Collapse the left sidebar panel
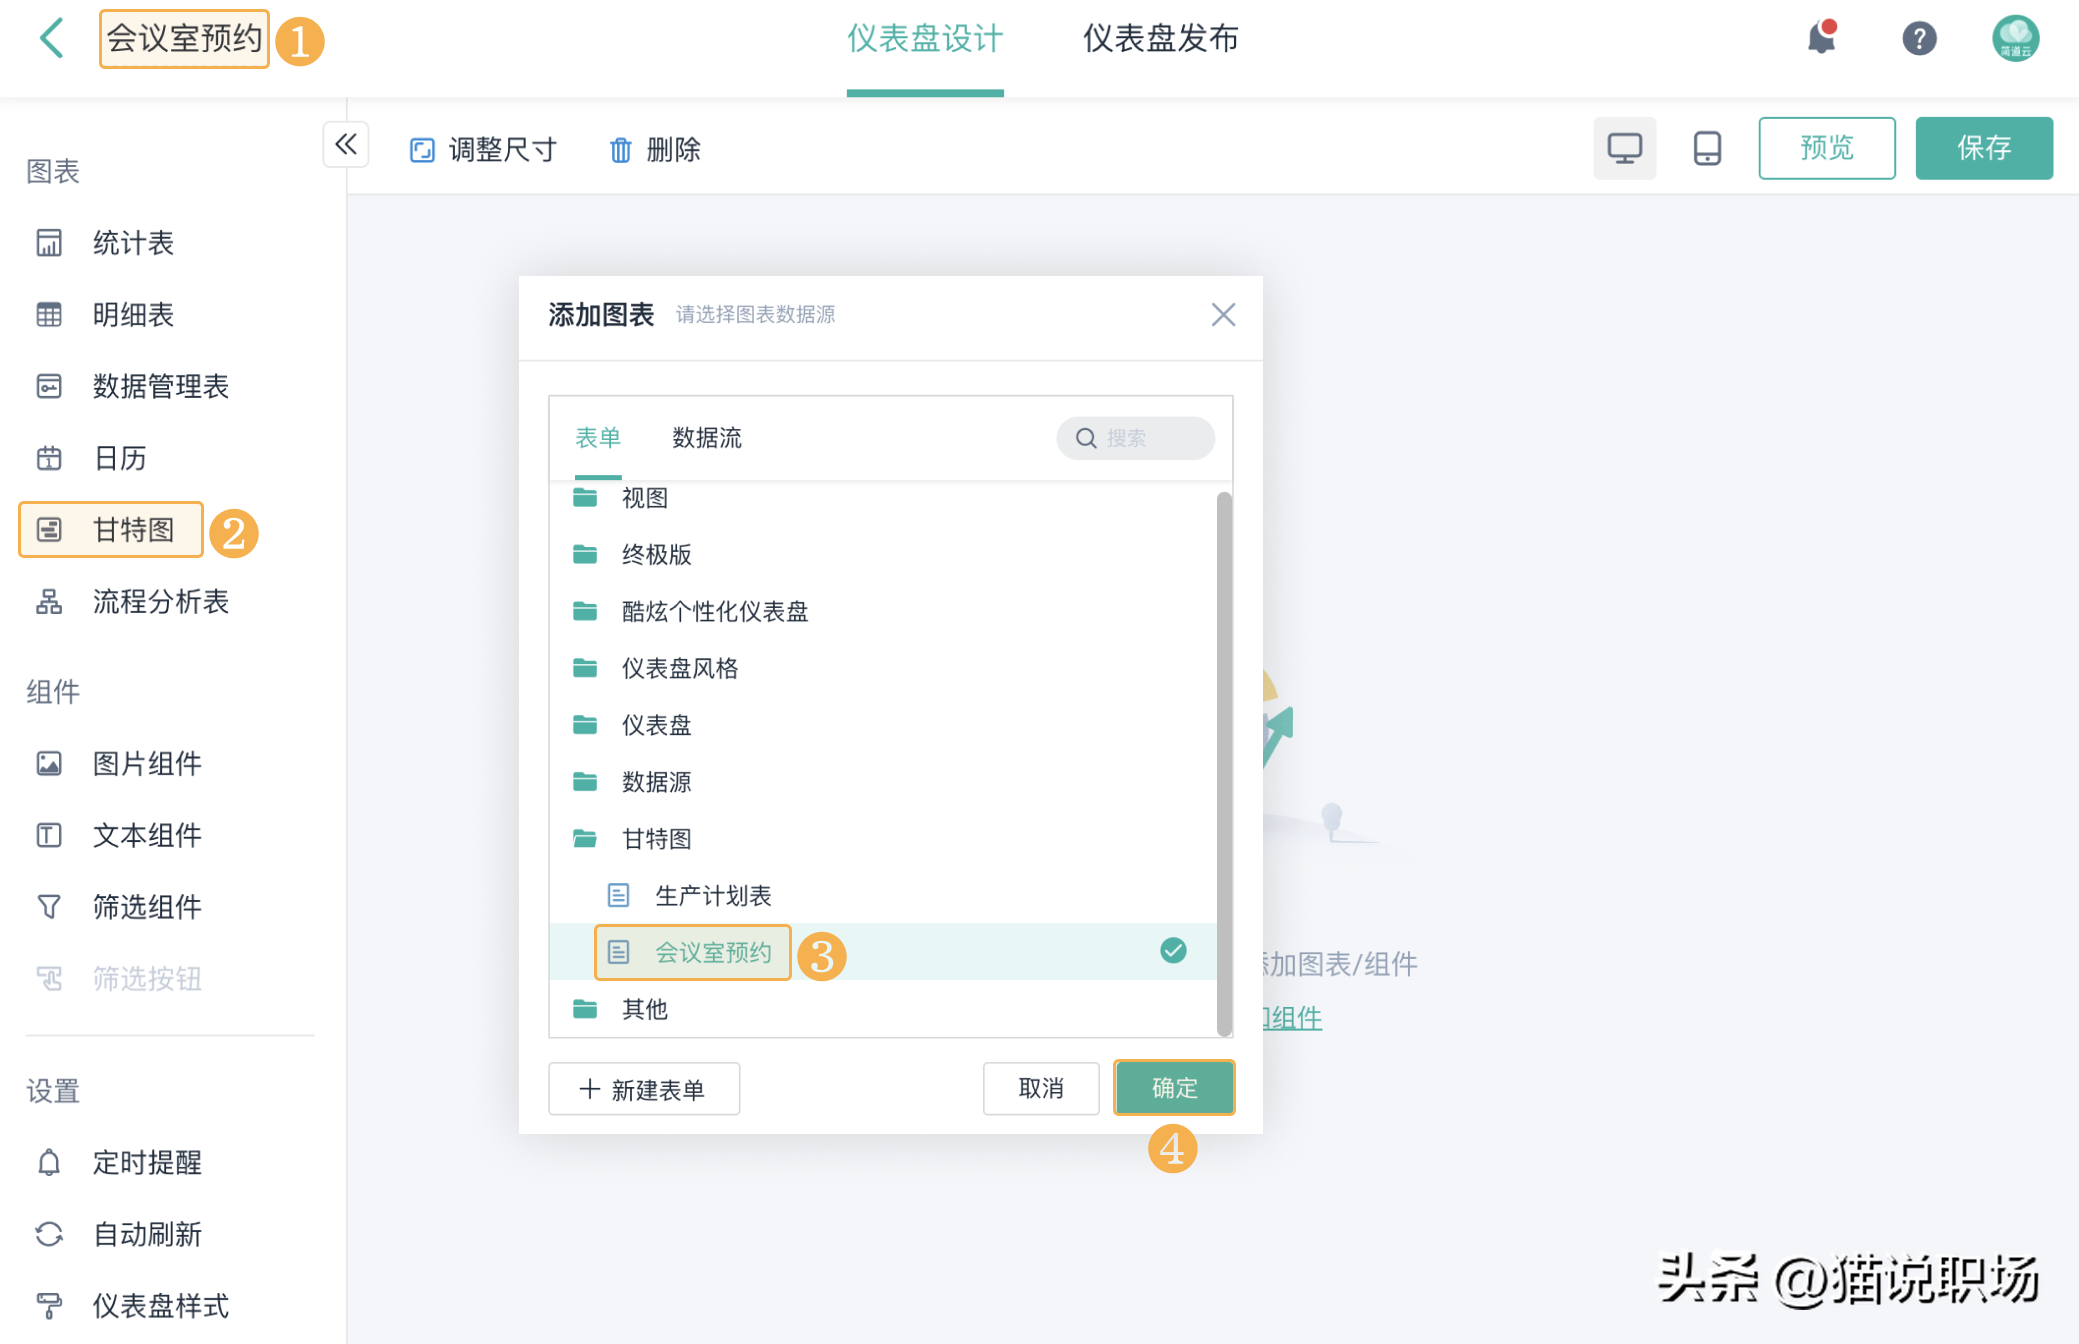 click(346, 145)
